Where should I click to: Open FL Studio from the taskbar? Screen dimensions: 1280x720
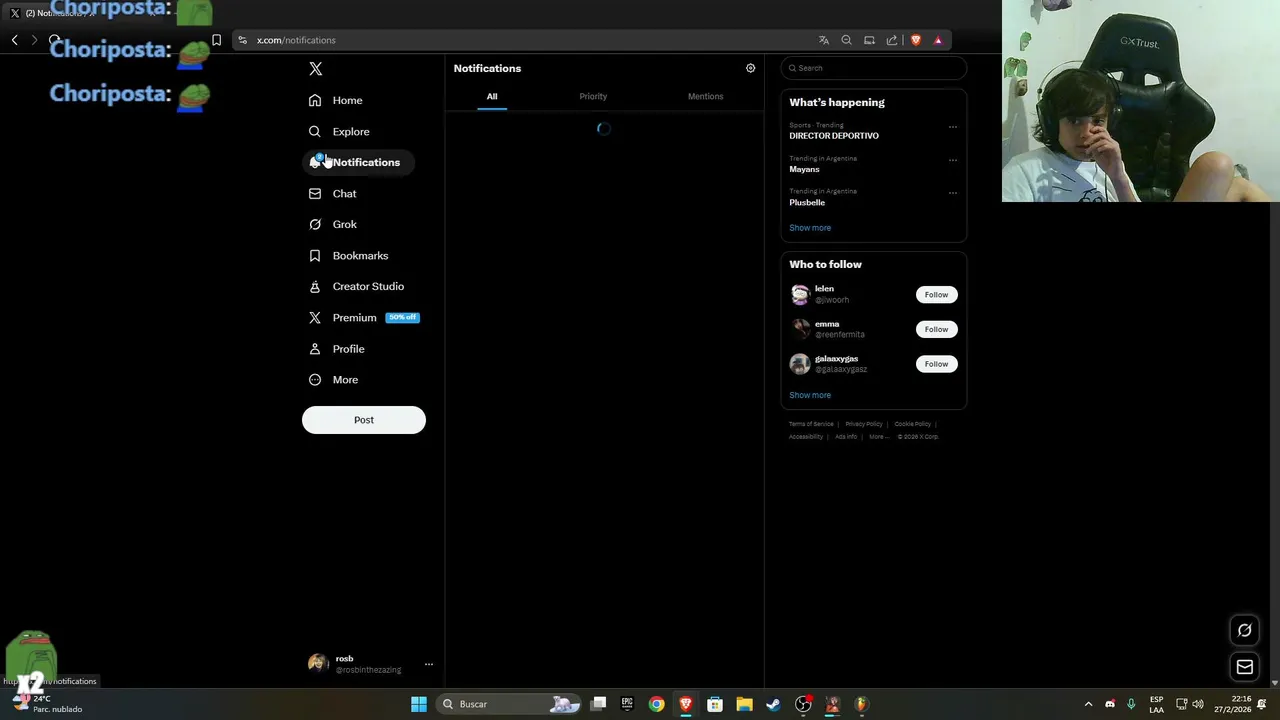pos(861,704)
